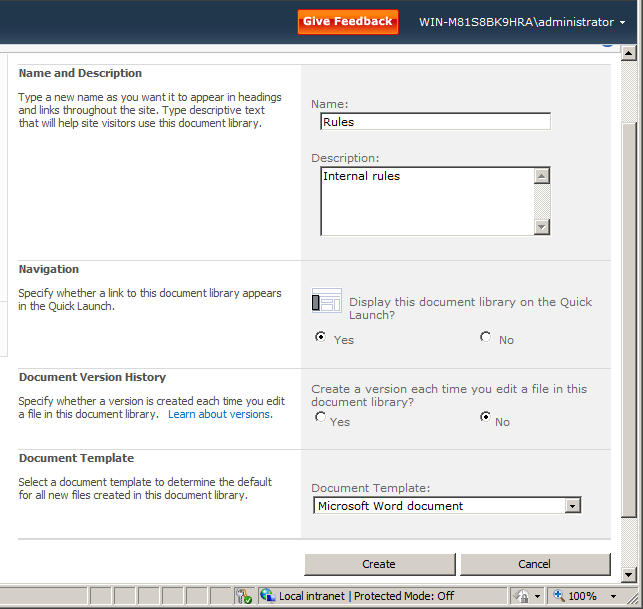
Task: Click the Navigation section heading
Action: [x=49, y=269]
